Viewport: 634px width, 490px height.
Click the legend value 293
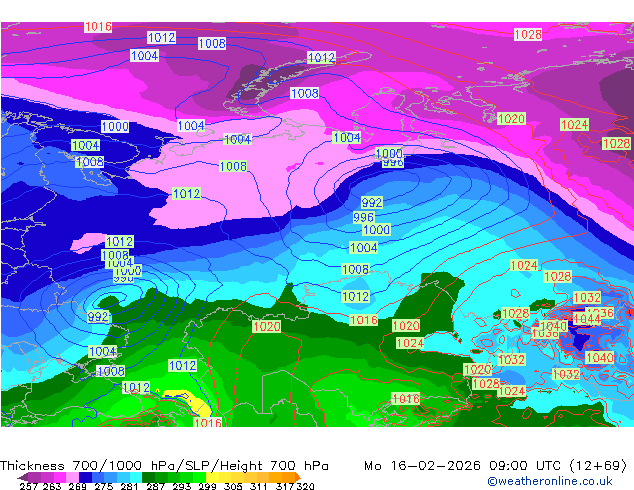[x=181, y=486]
